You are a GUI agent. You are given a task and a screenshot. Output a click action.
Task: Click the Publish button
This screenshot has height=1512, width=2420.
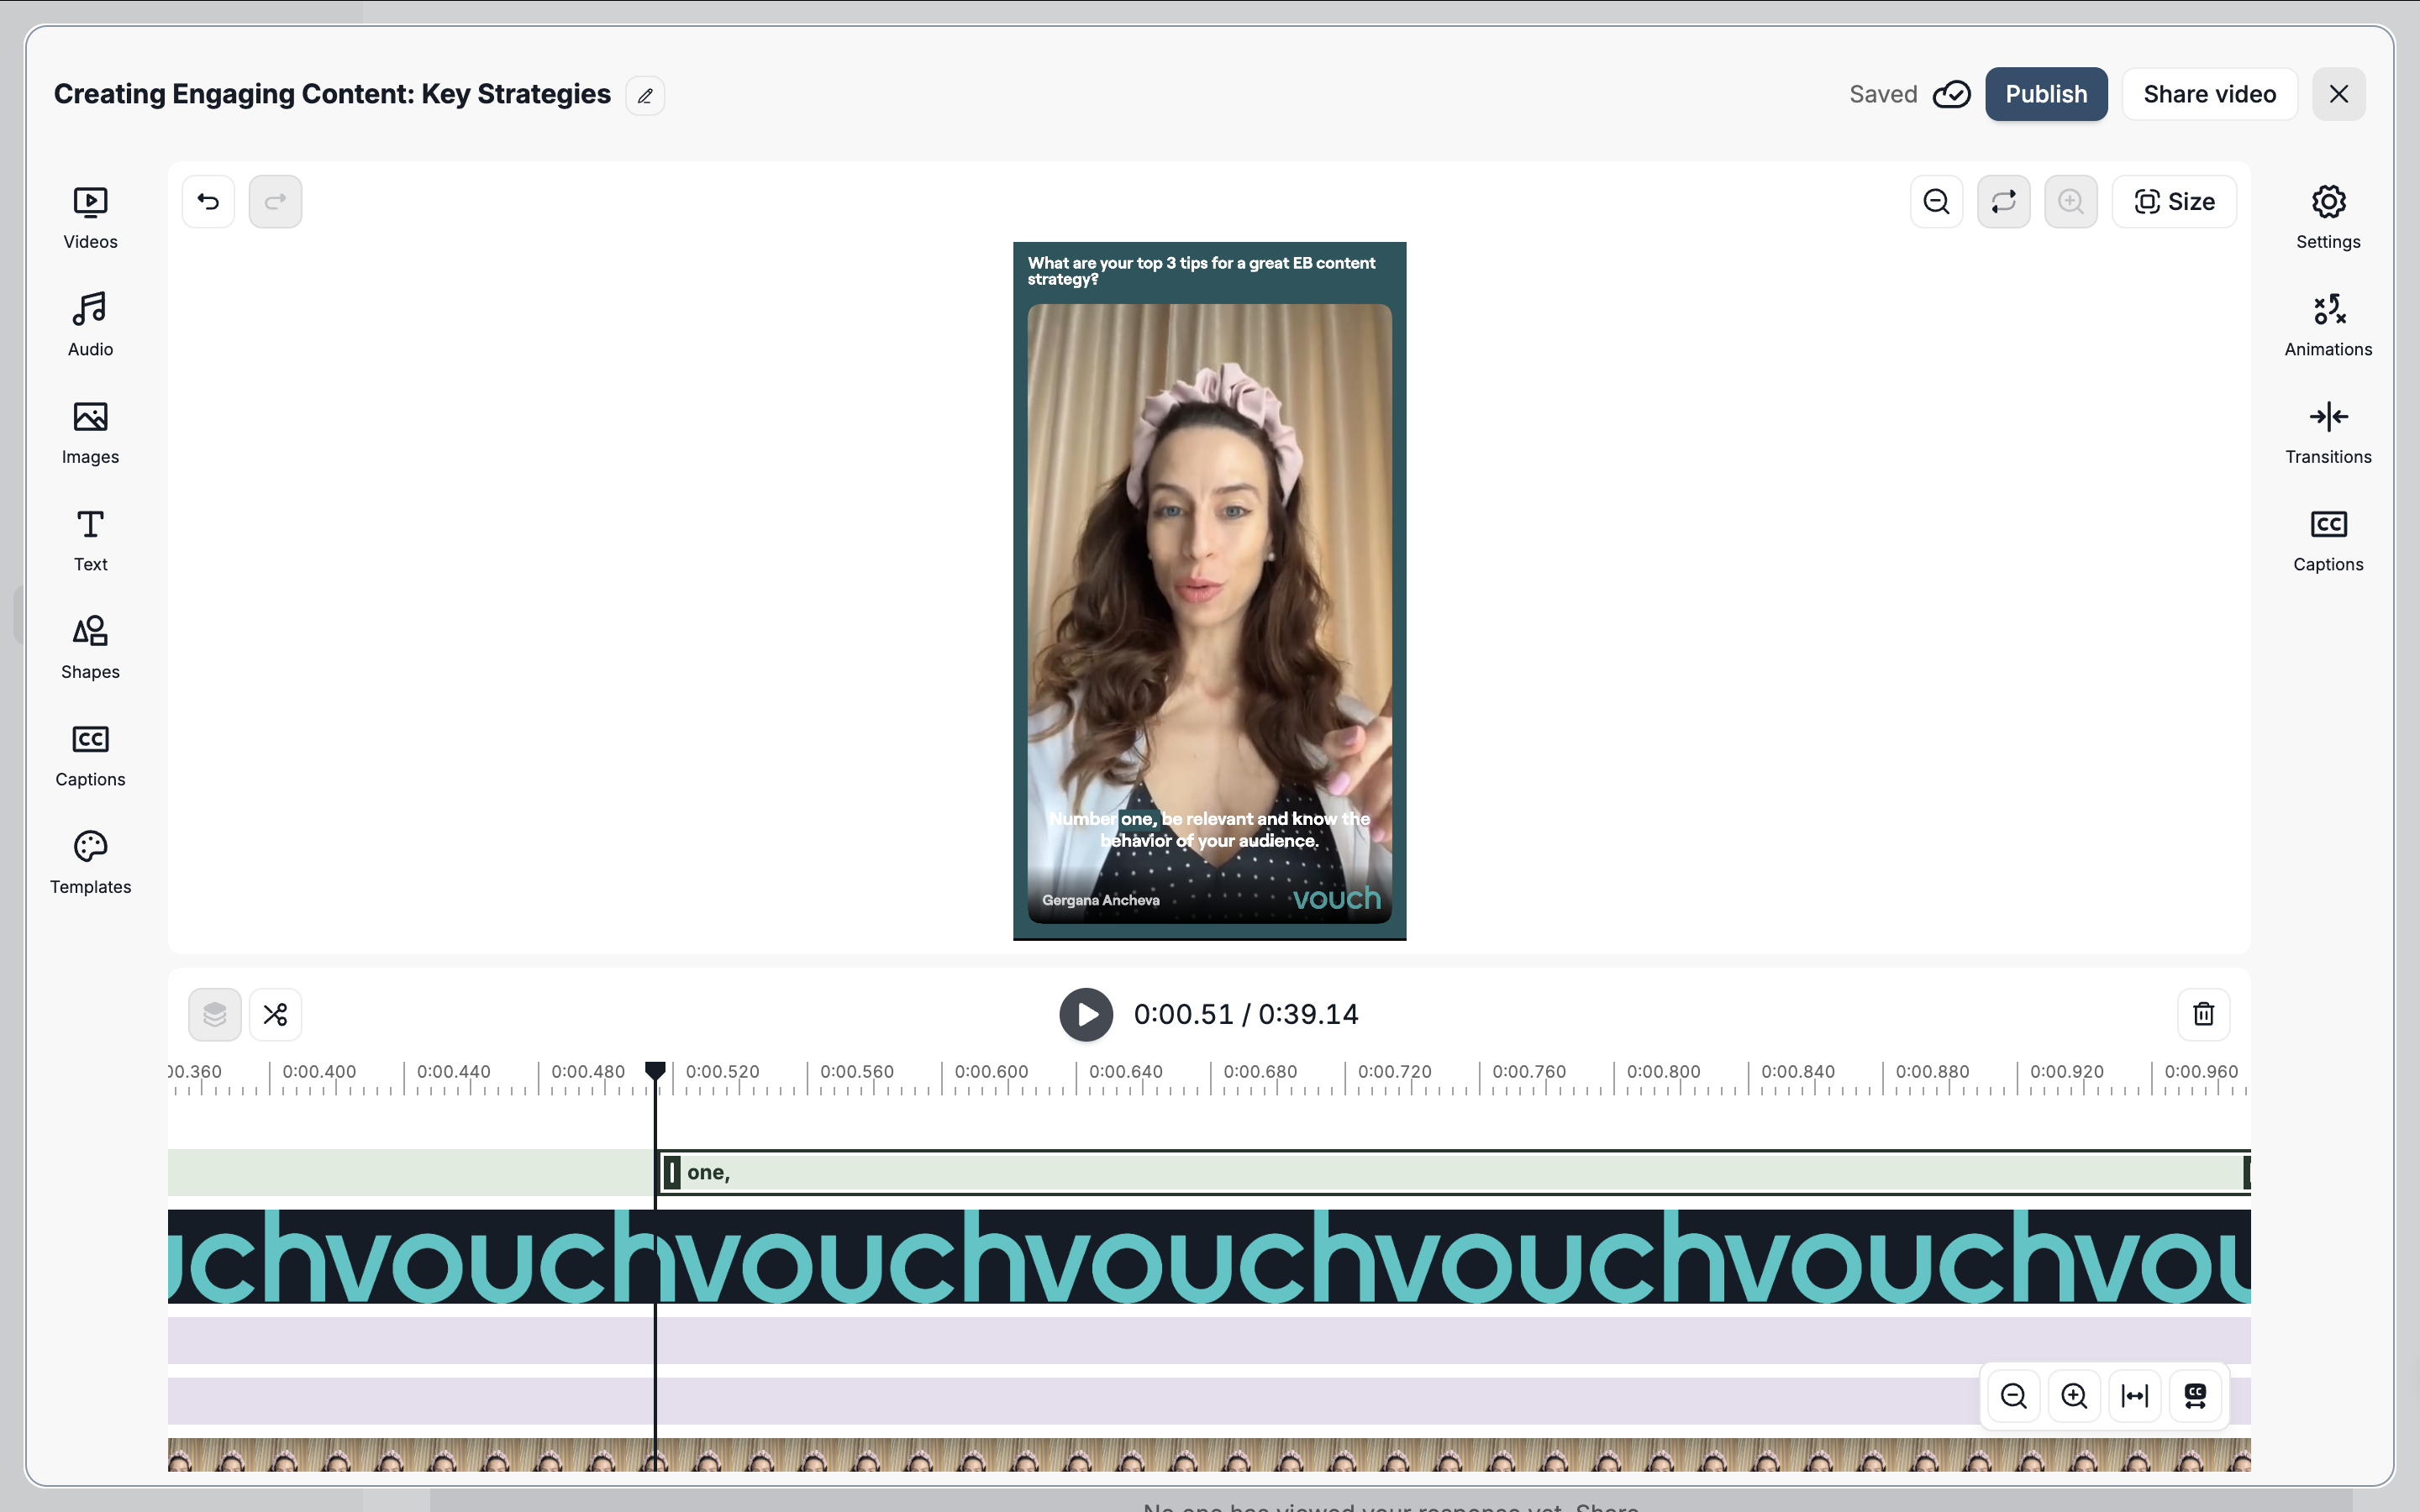[2045, 94]
